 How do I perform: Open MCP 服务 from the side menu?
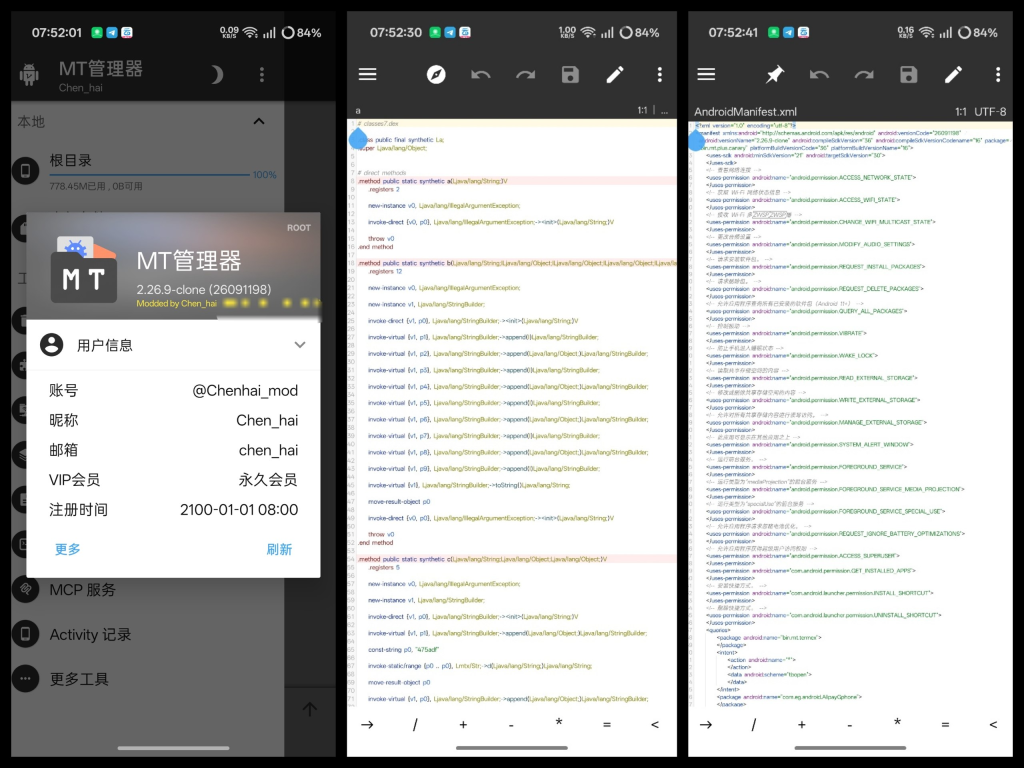click(x=148, y=590)
